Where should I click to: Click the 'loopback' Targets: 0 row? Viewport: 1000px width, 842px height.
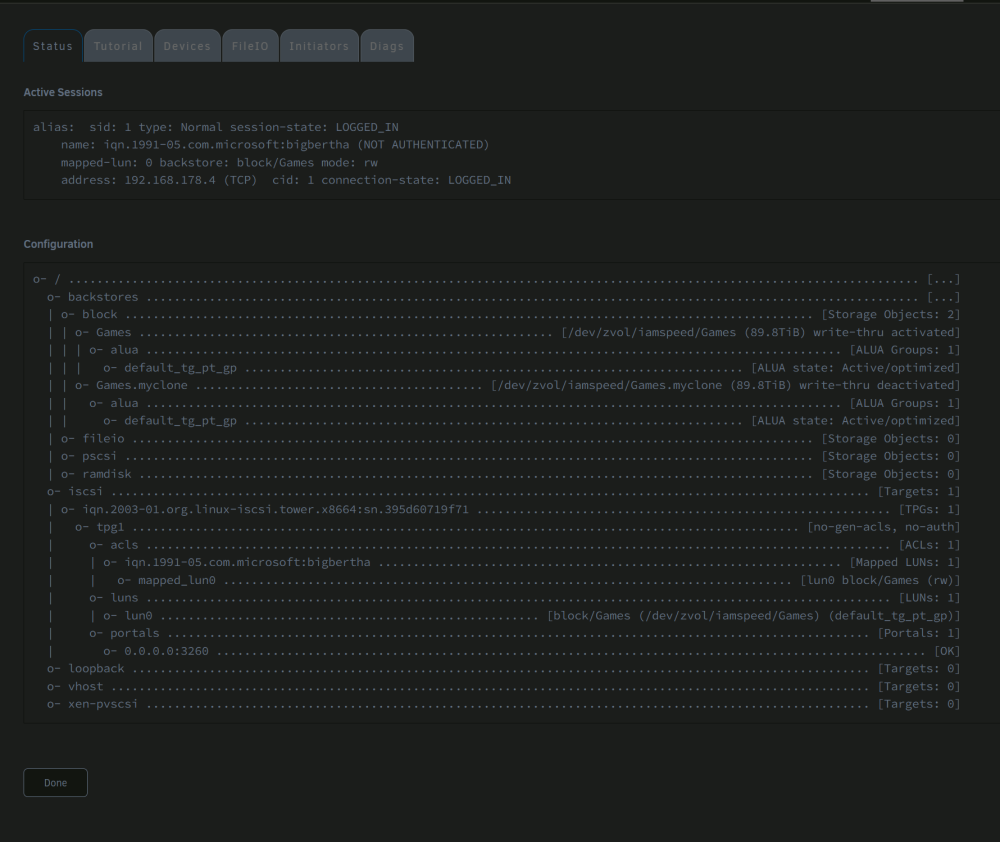tap(503, 668)
